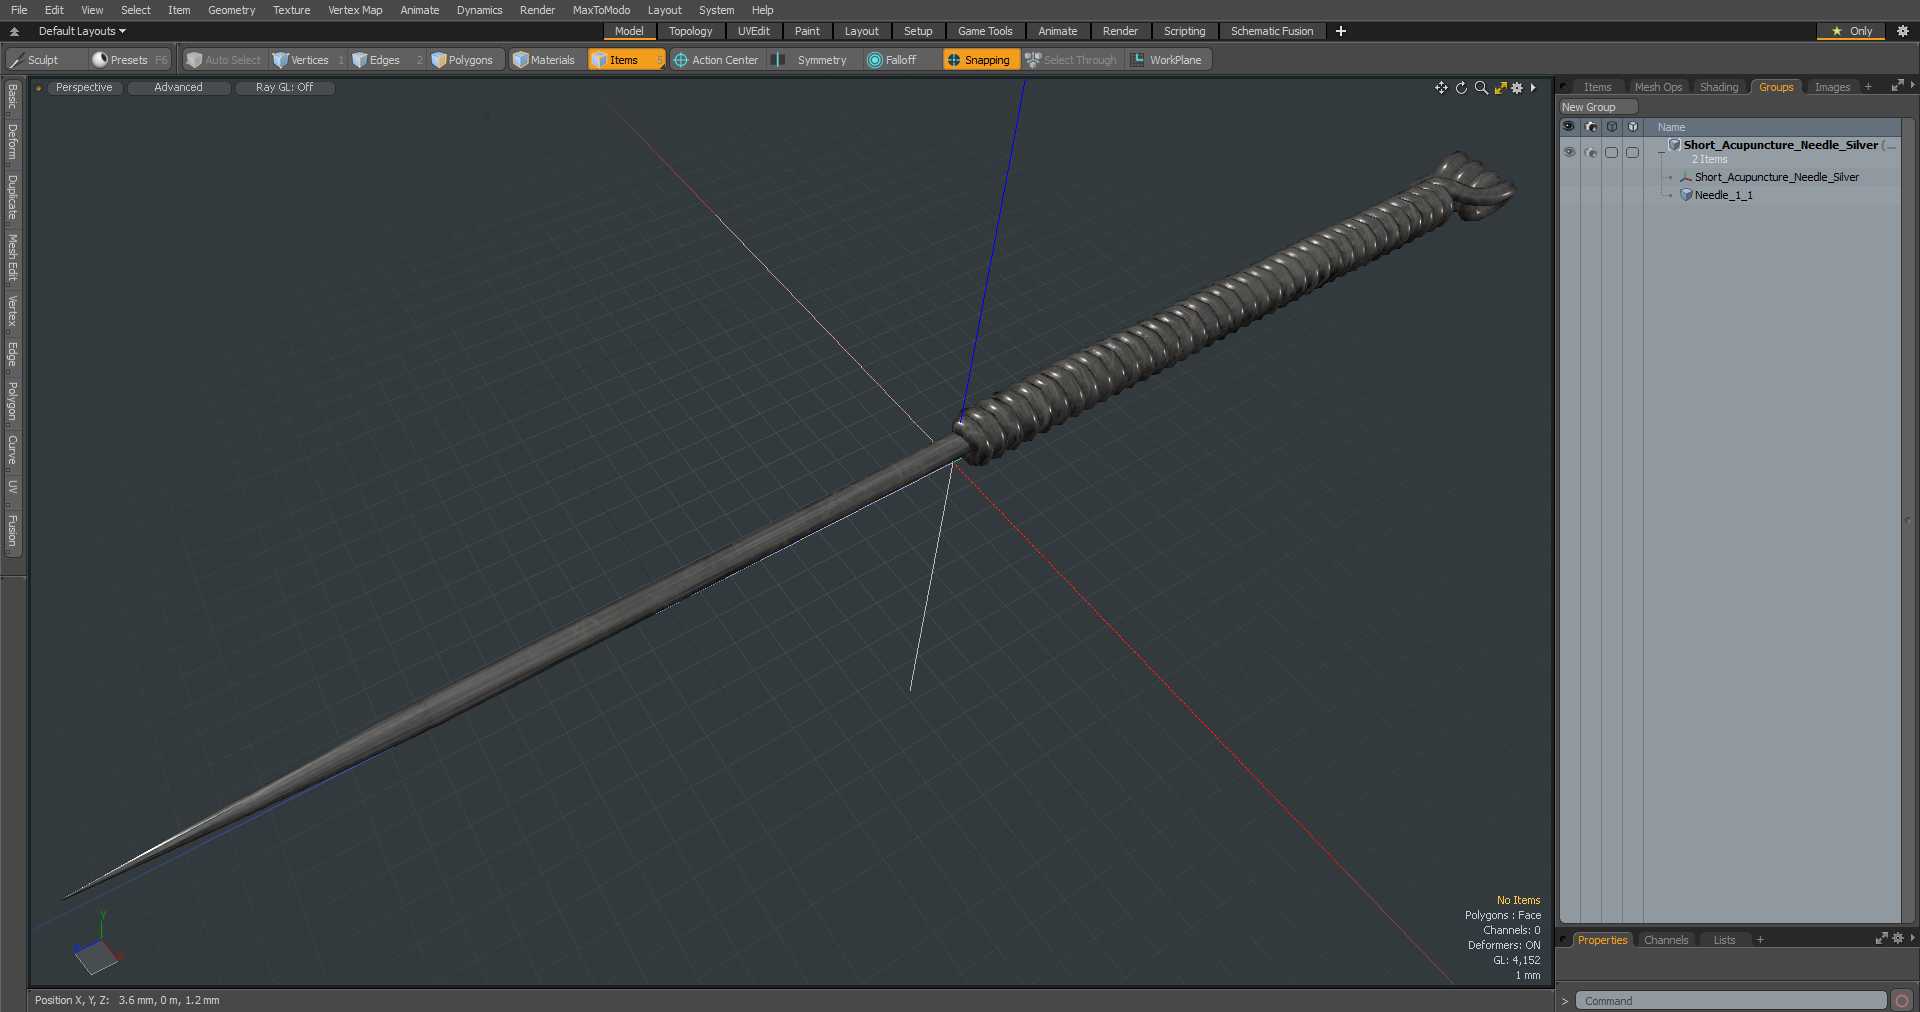
Task: Check the first checkbox in group row
Action: pos(1611,152)
